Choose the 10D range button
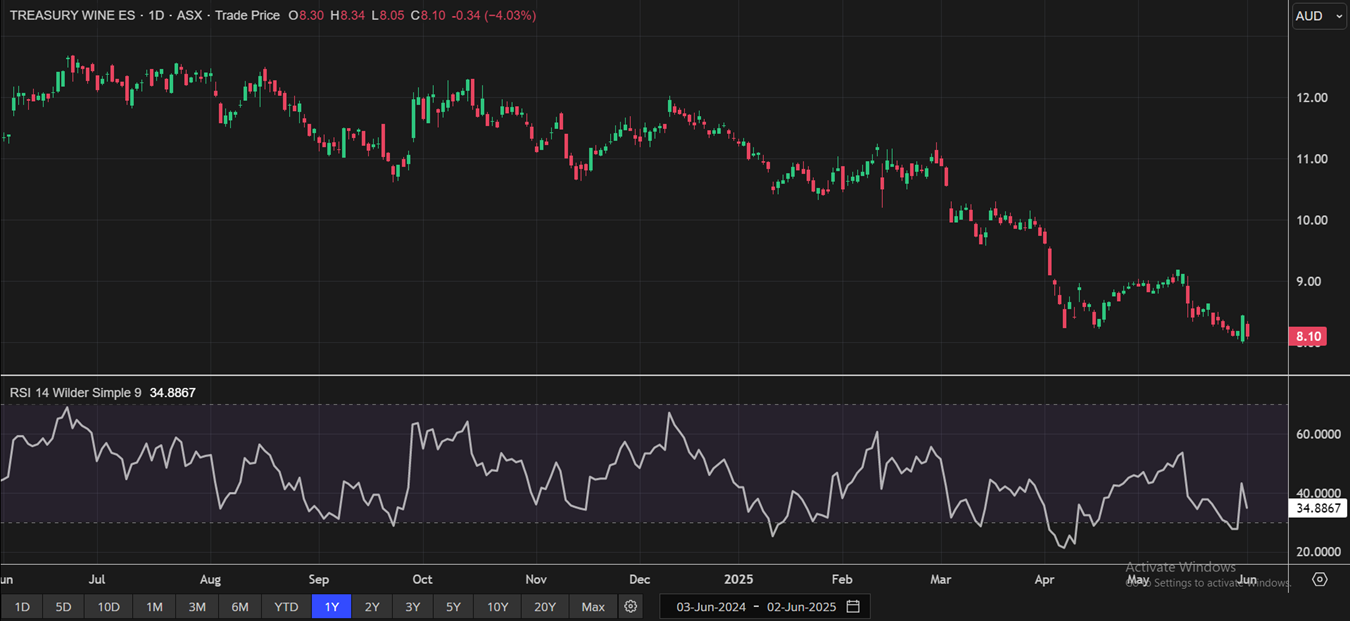 pyautogui.click(x=108, y=607)
